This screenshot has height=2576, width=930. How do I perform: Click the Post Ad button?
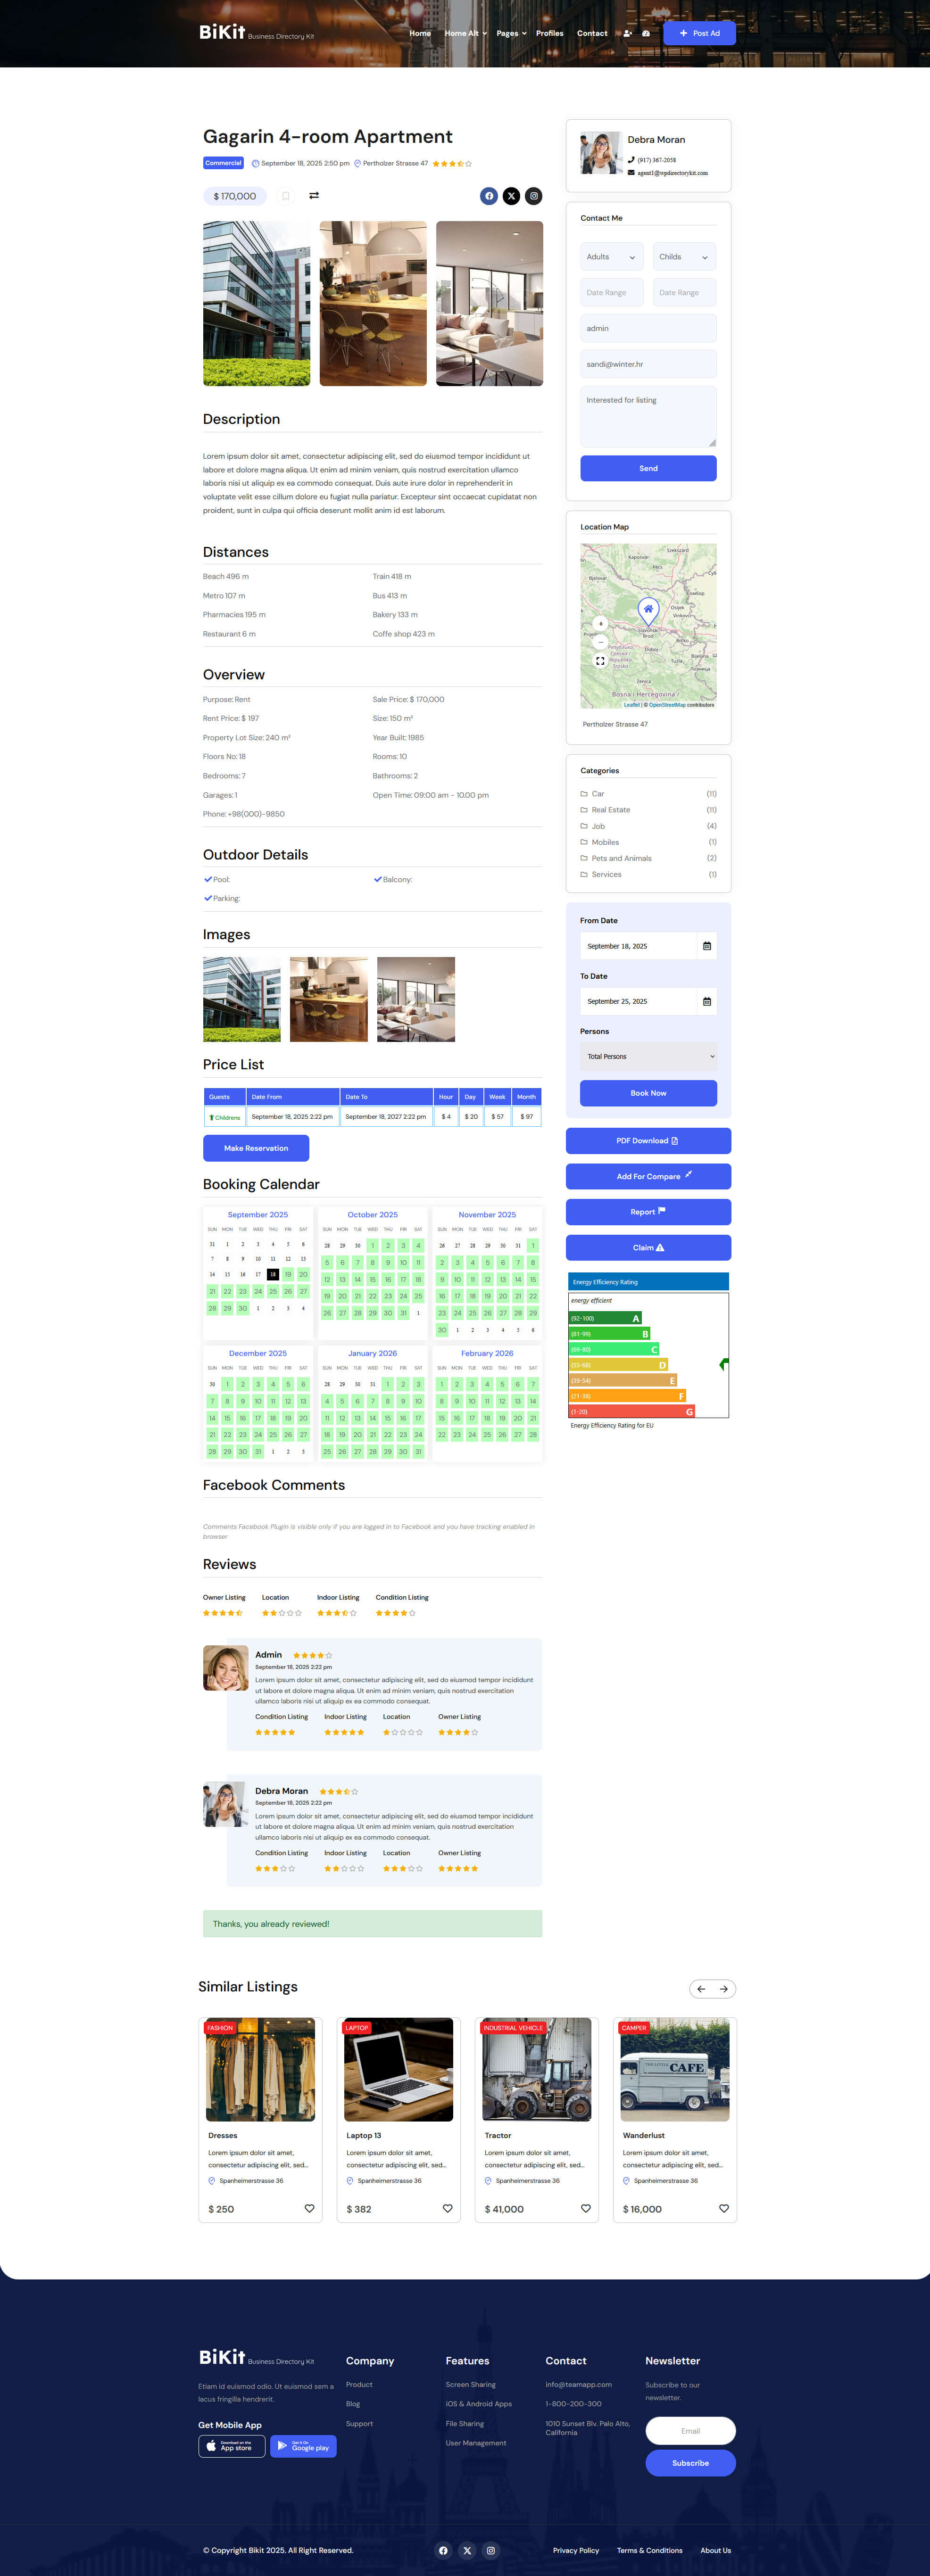tap(699, 33)
